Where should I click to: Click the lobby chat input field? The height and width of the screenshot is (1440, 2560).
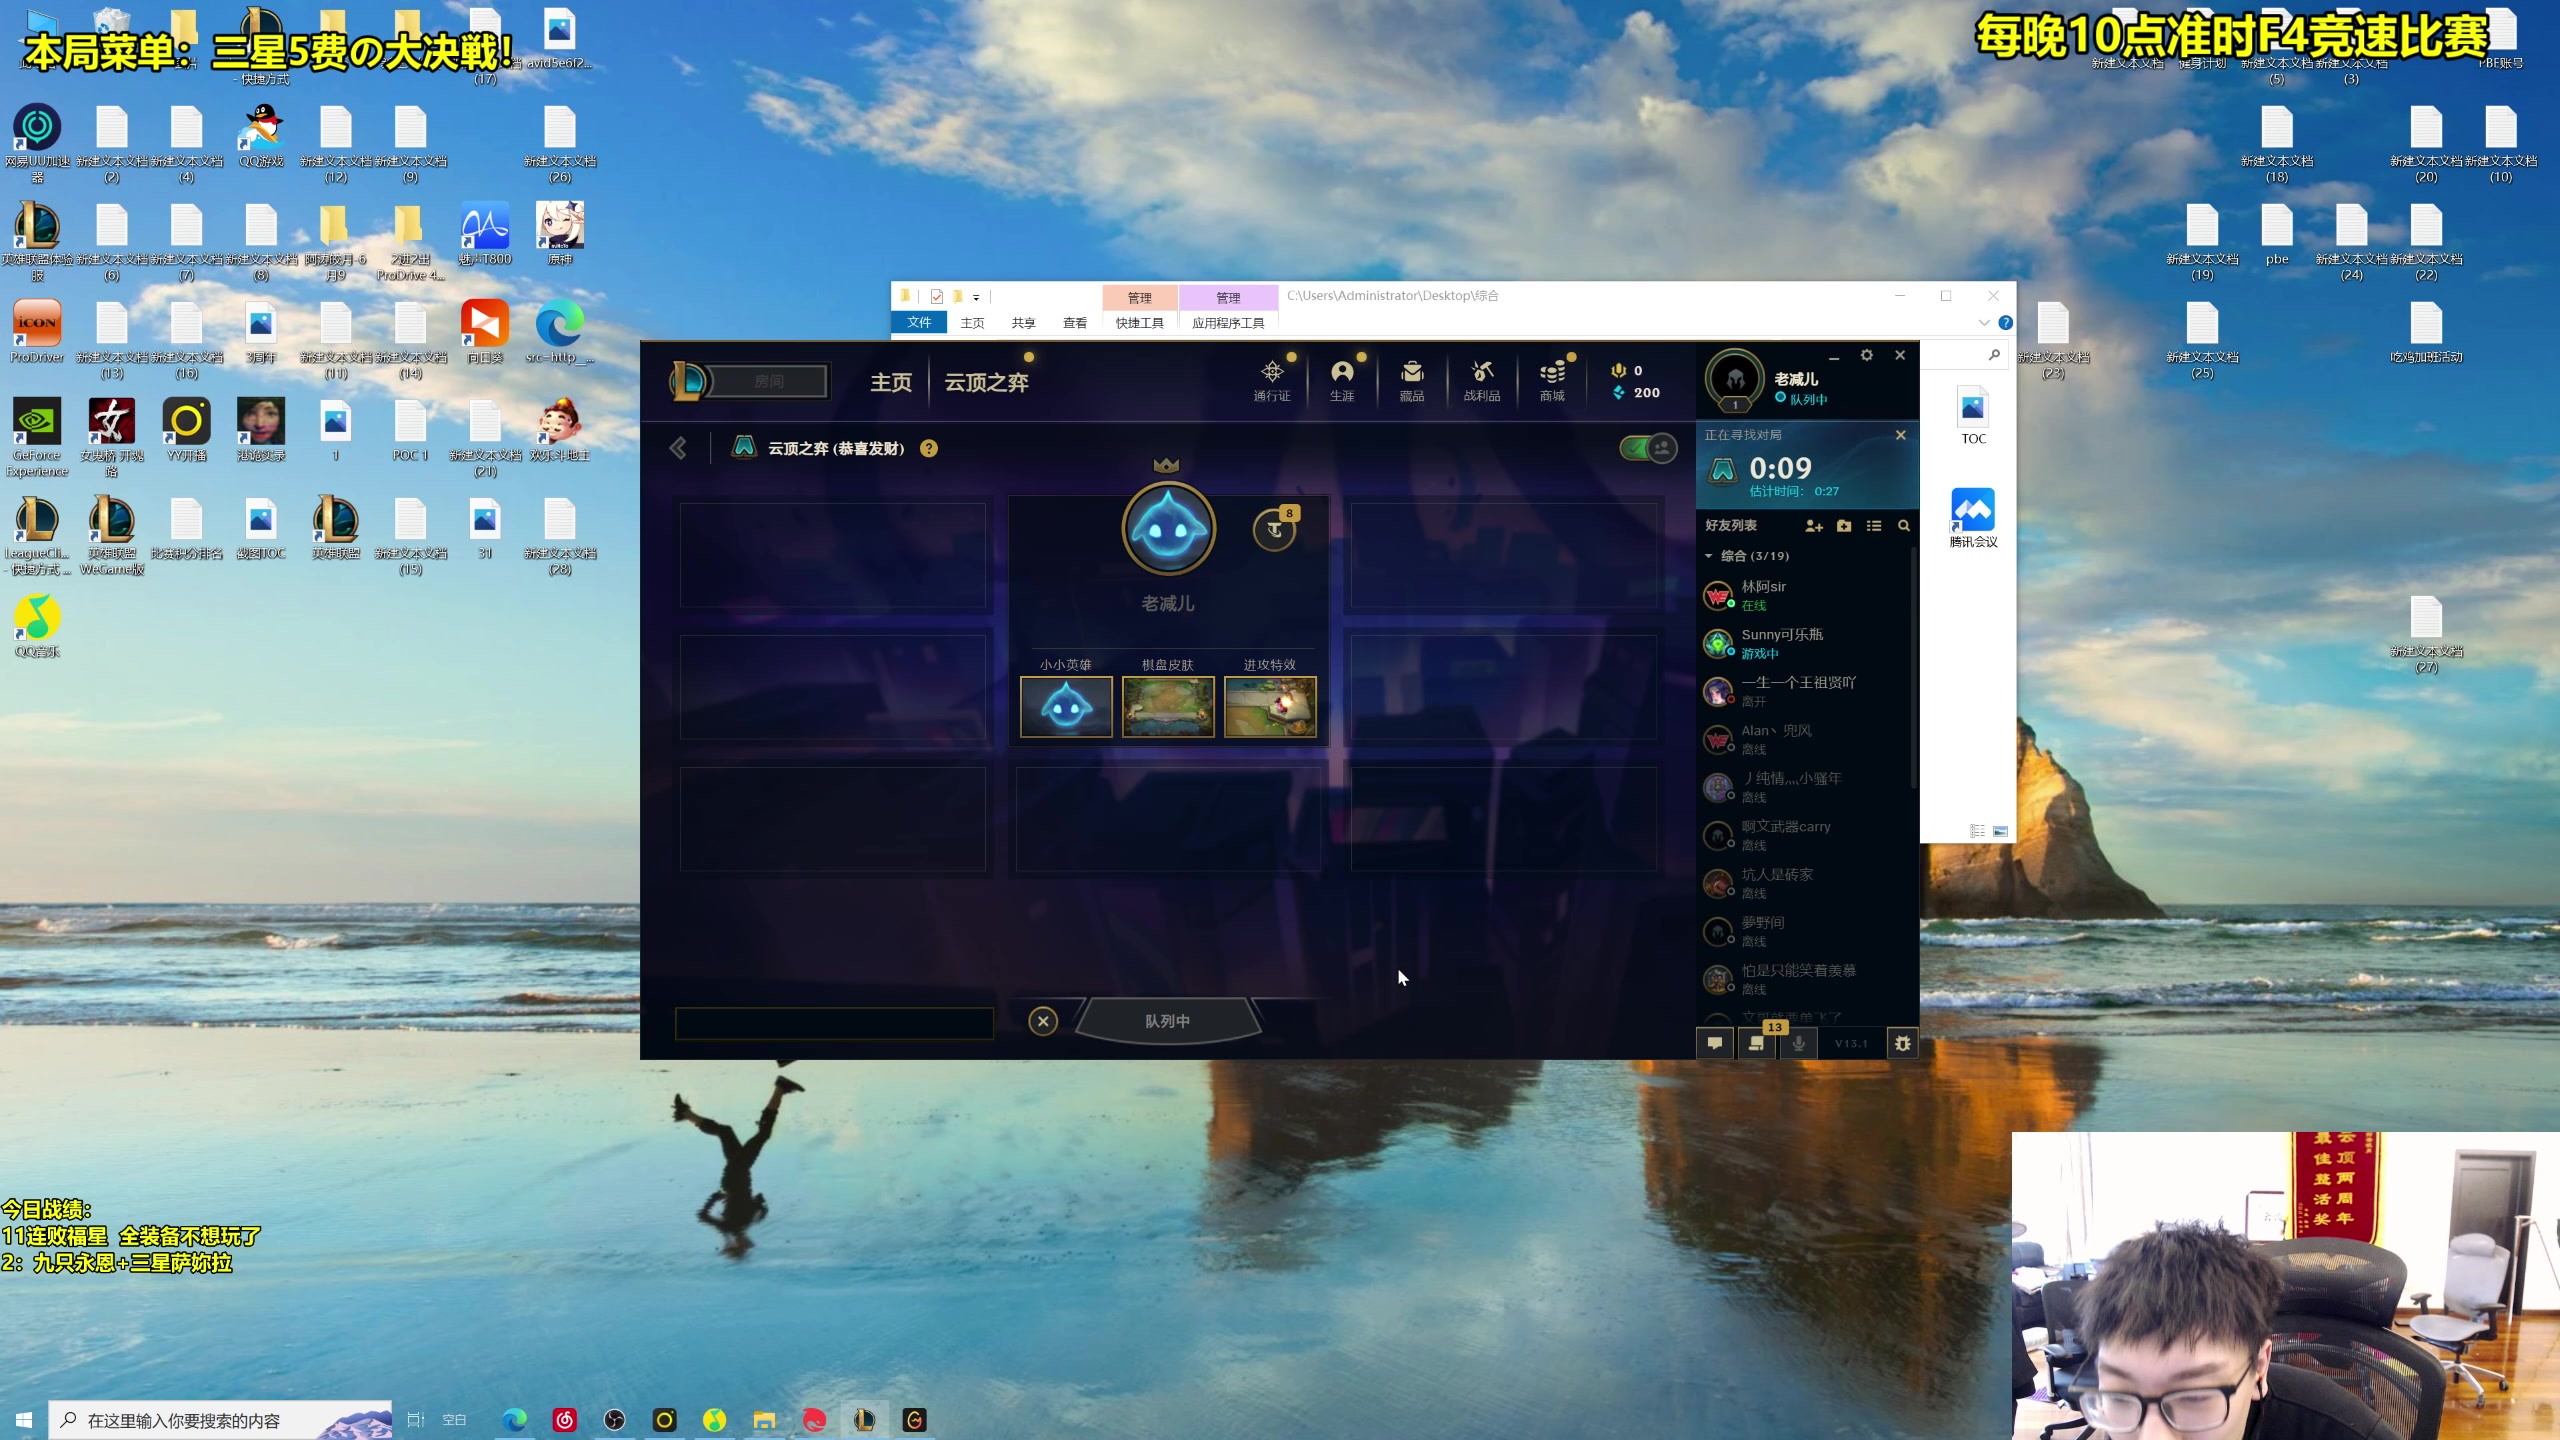(834, 1023)
